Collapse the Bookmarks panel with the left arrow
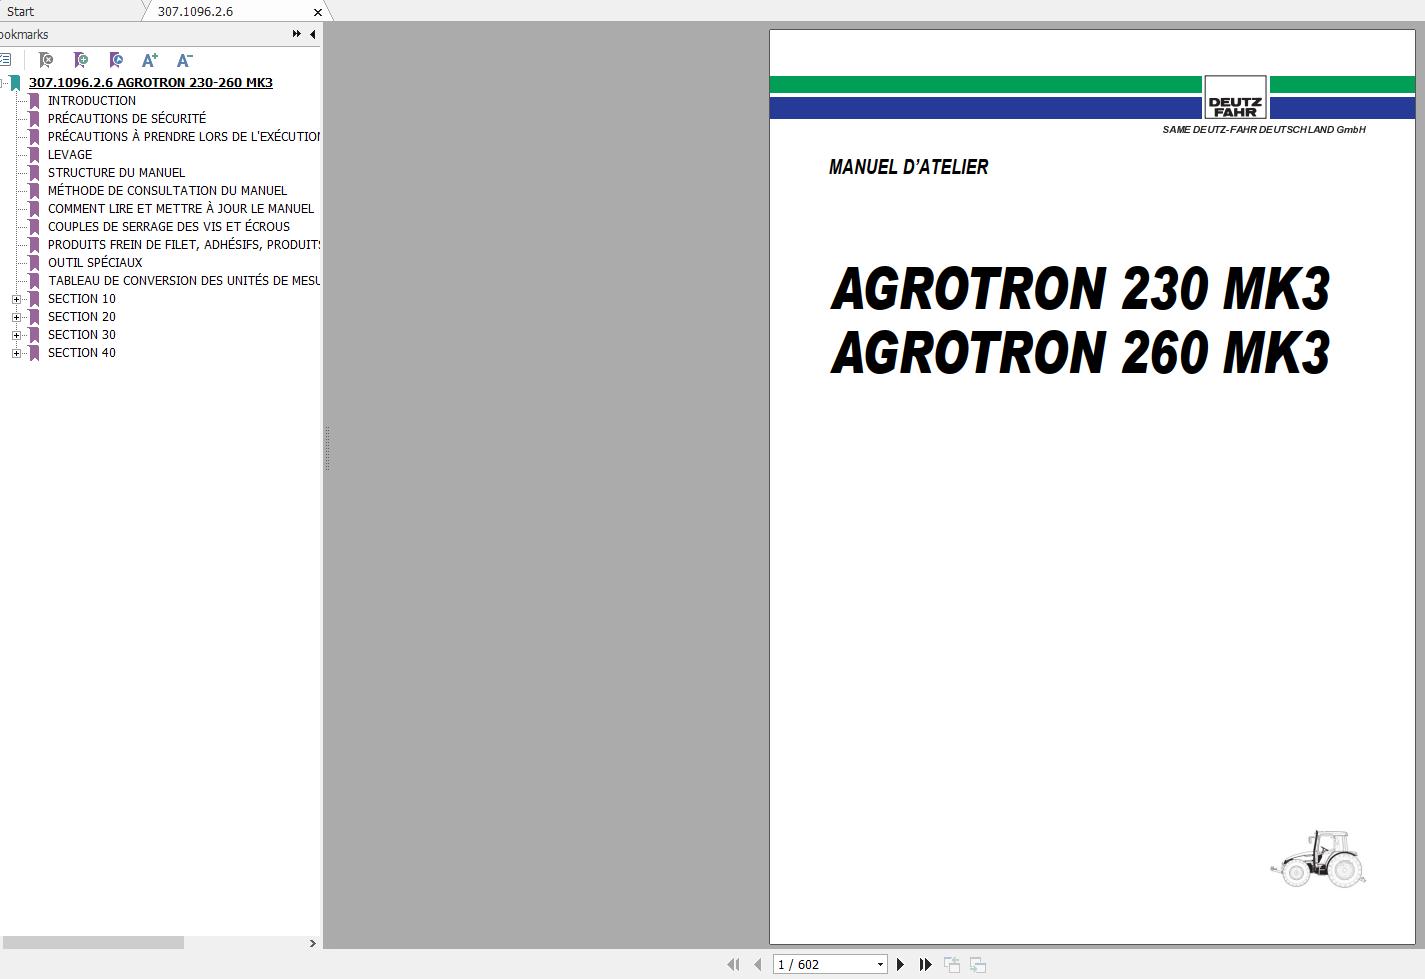 pos(311,33)
